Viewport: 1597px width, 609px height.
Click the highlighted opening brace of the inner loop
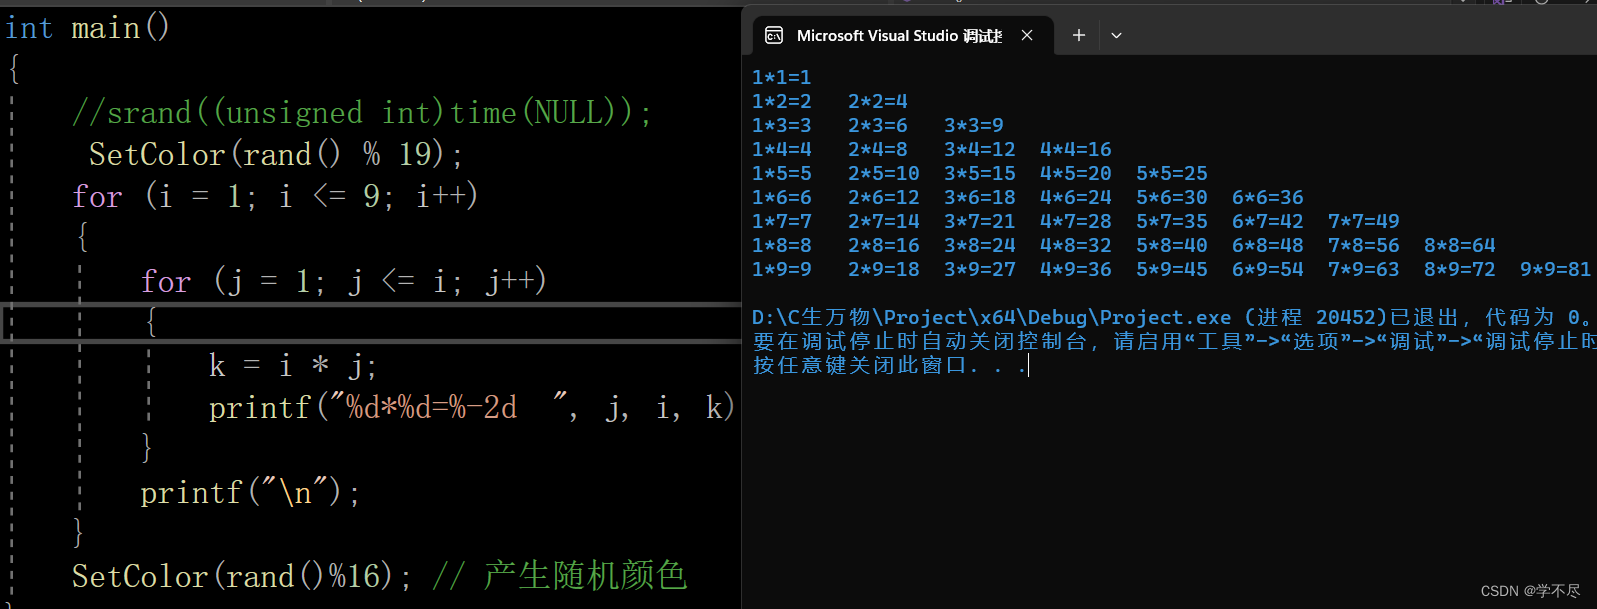(151, 322)
